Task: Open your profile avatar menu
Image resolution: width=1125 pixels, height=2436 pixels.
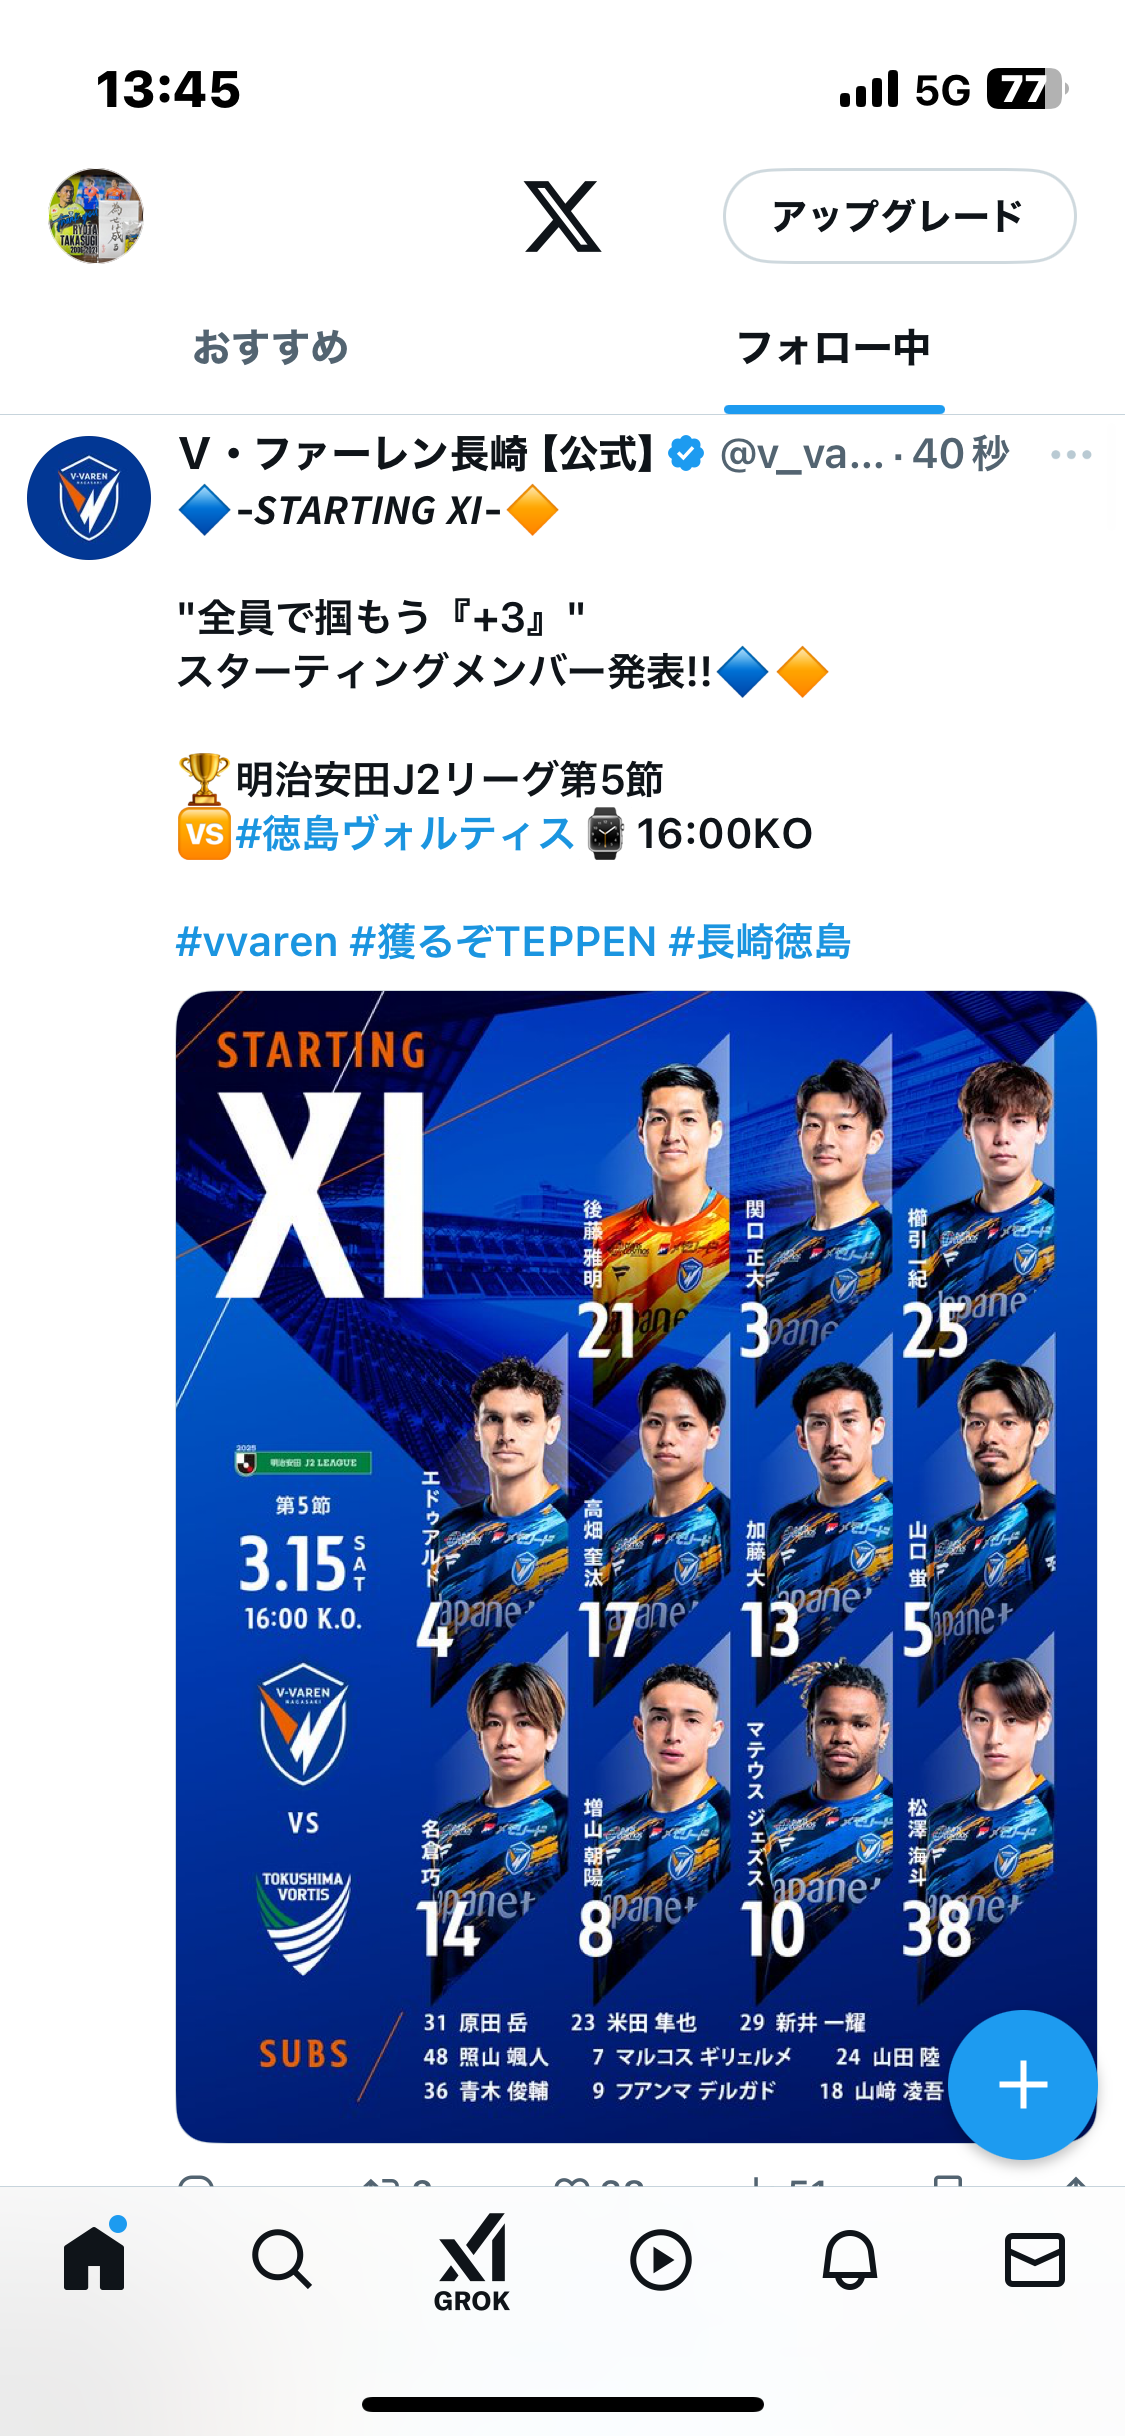Action: tap(96, 216)
